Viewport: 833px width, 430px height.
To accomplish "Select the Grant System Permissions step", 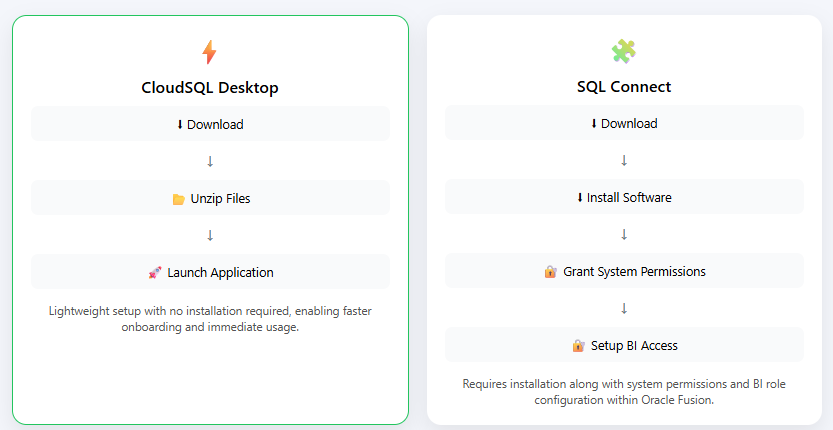I will (x=624, y=271).
